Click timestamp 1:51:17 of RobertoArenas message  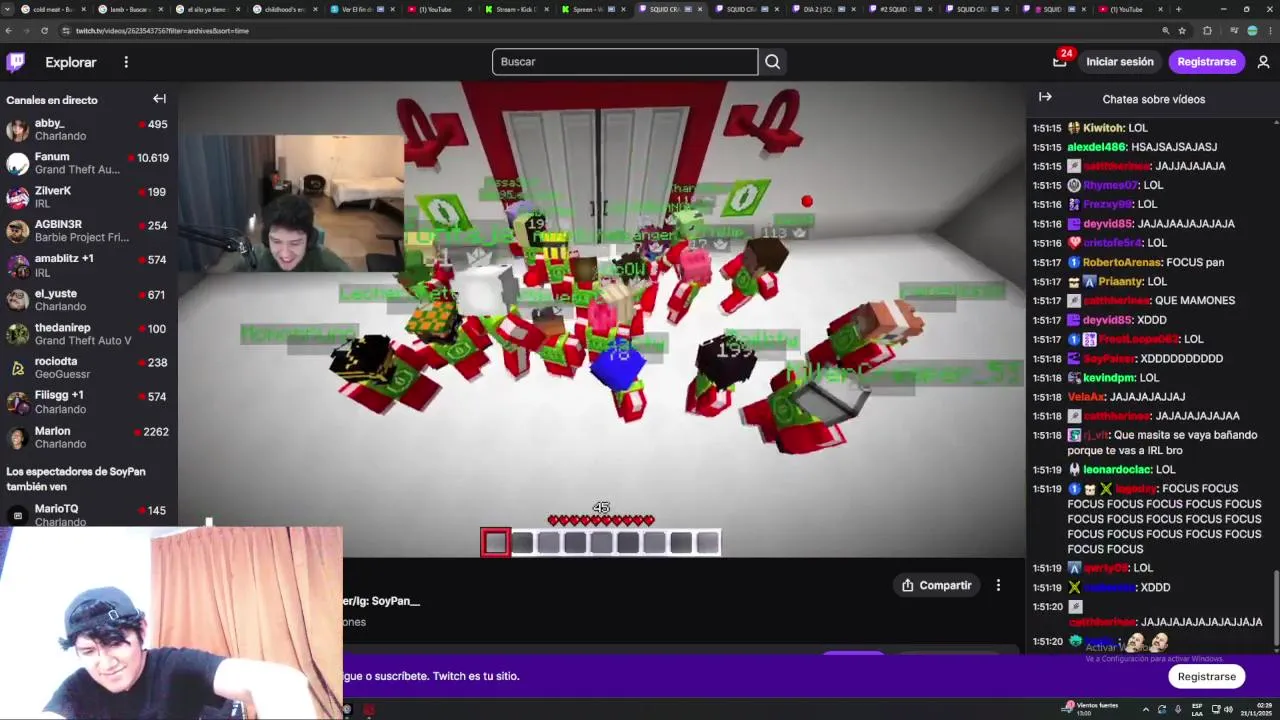(1047, 262)
